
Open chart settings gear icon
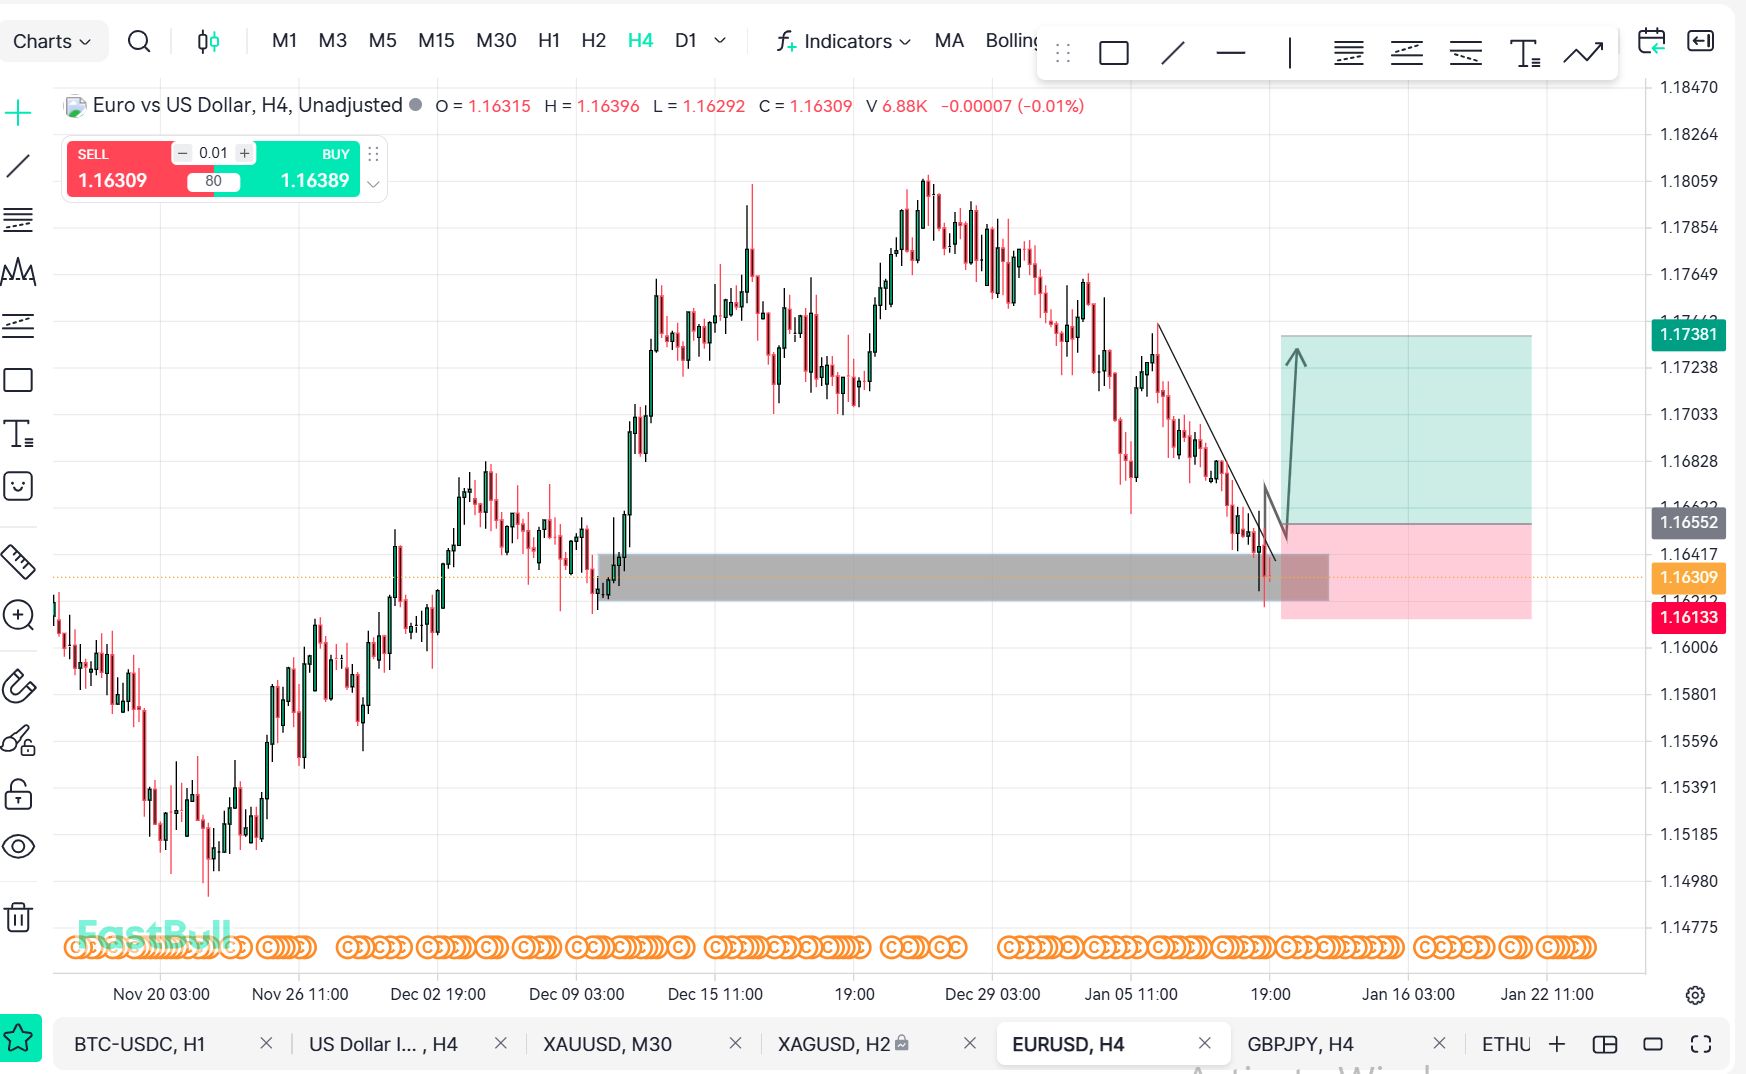(x=1695, y=995)
